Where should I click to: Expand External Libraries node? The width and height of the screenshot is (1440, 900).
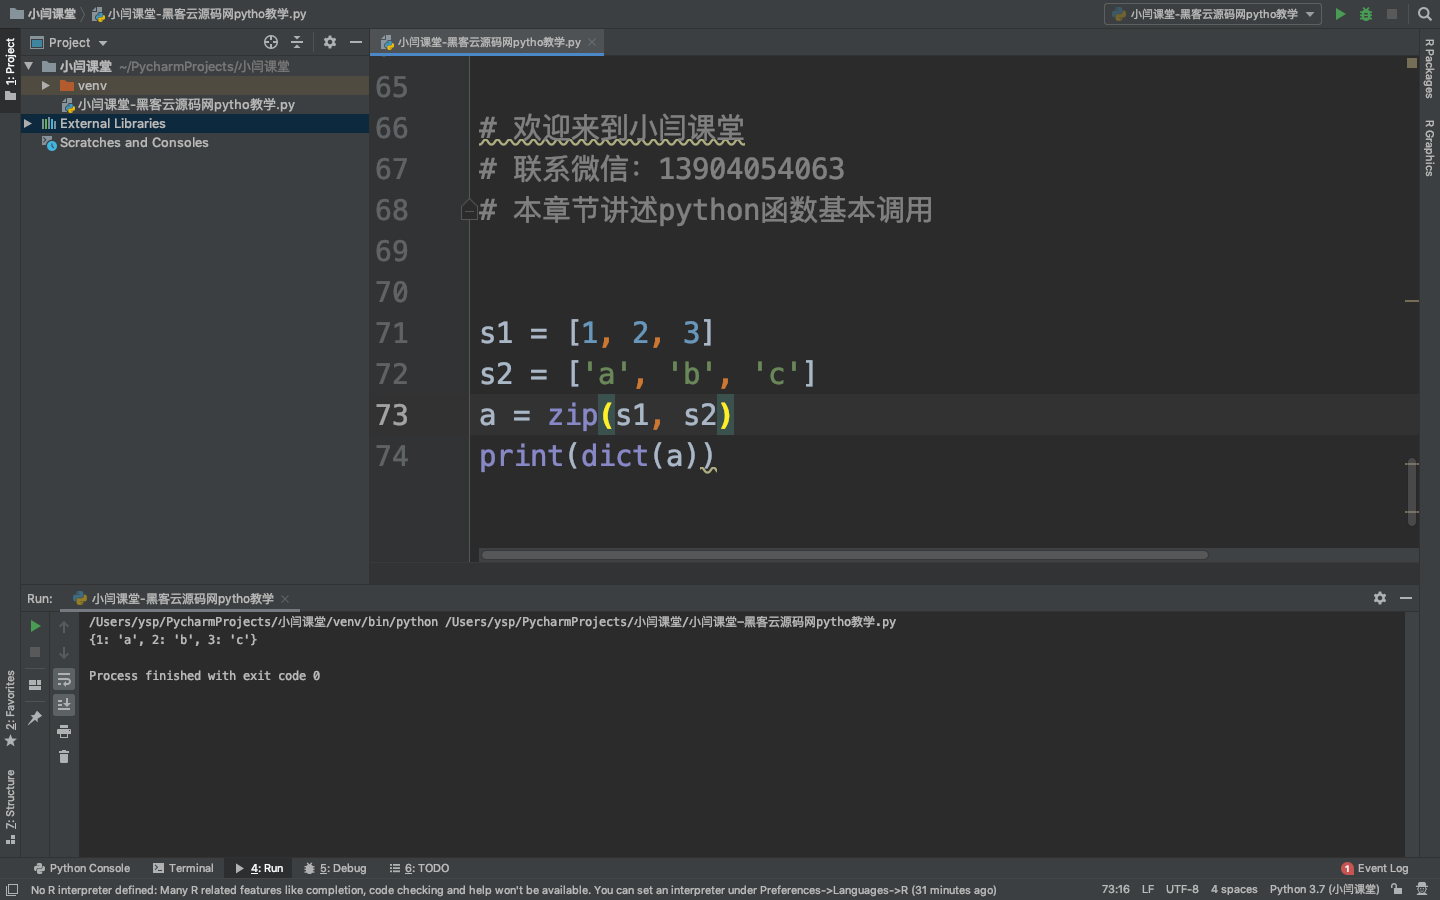pos(28,124)
